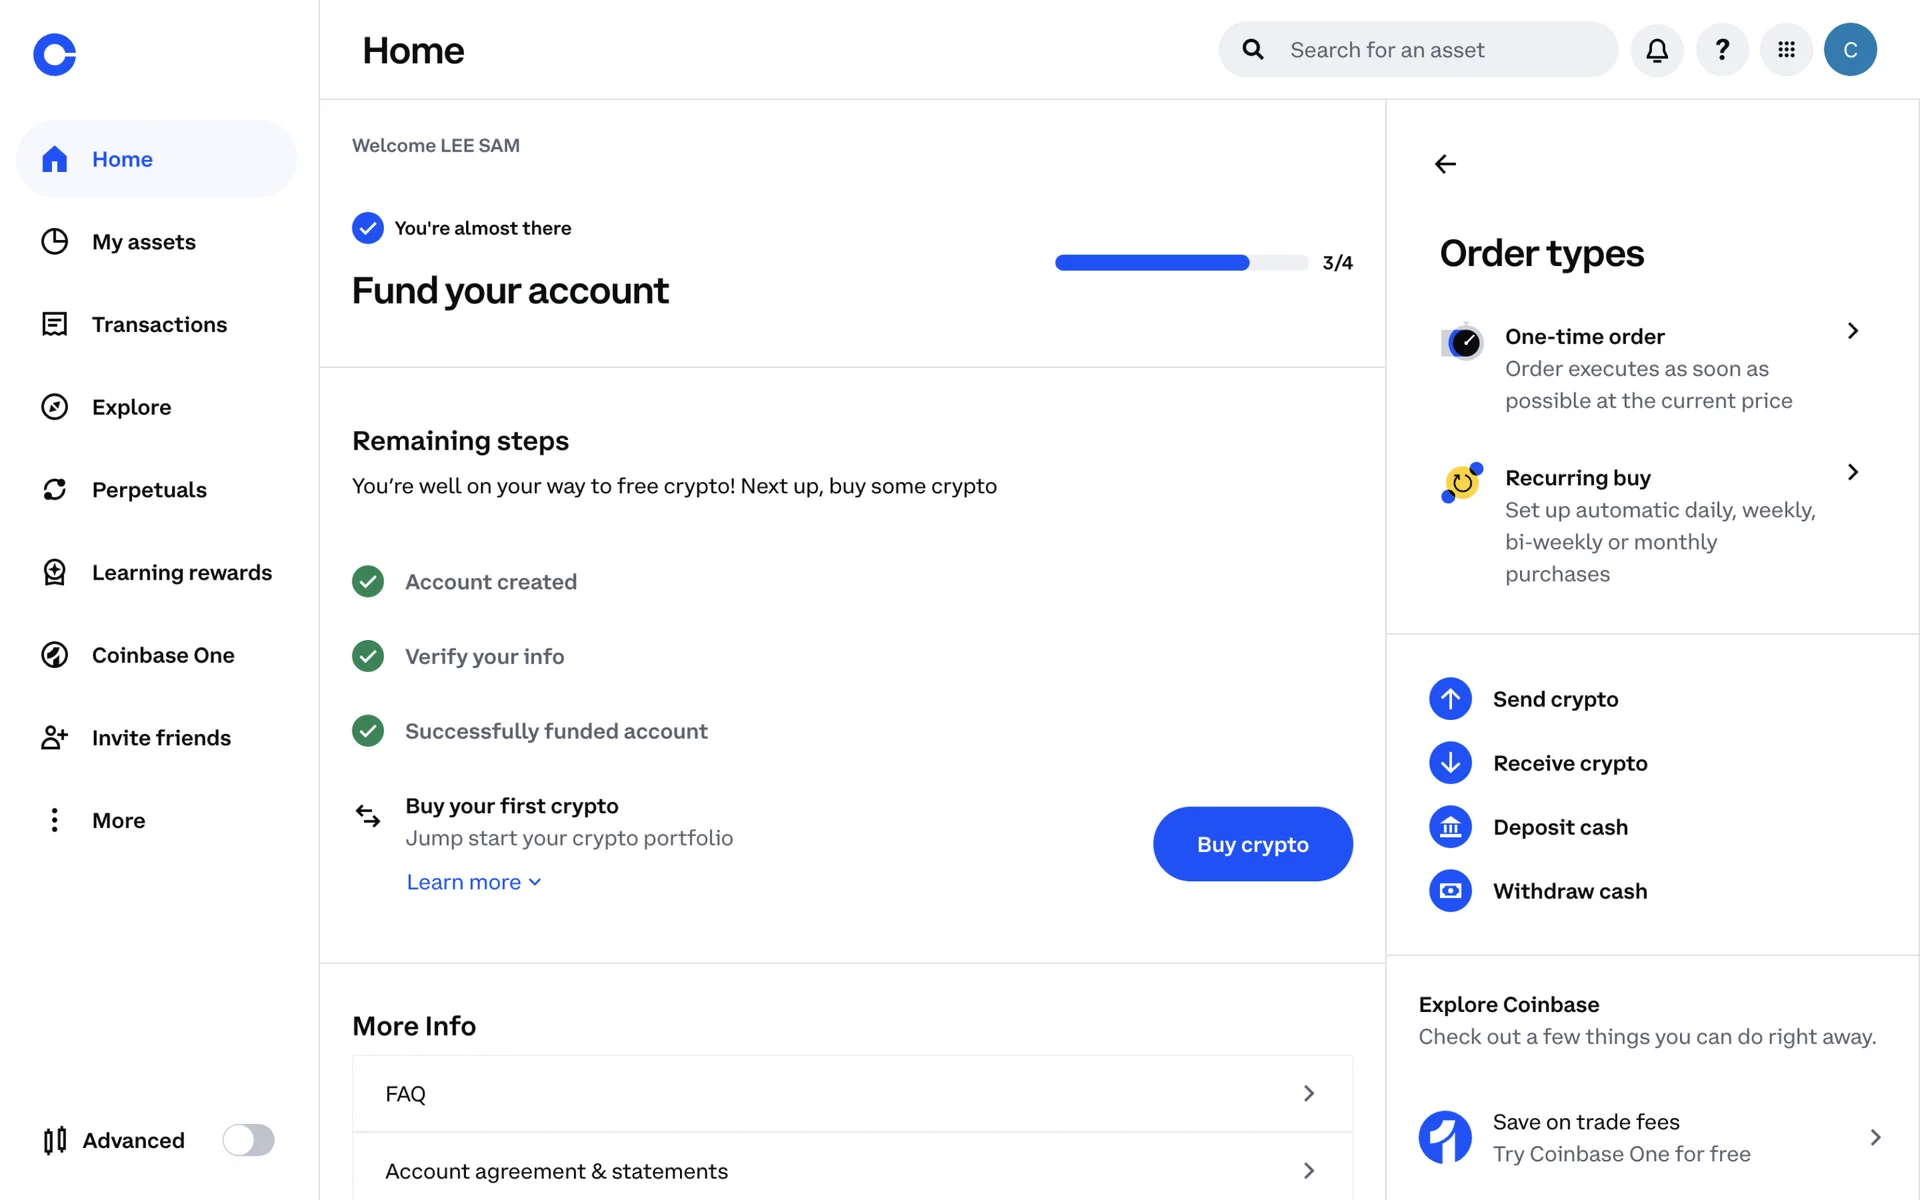The width and height of the screenshot is (1920, 1200).
Task: Toggle the Advanced mode switch
Action: [248, 1140]
